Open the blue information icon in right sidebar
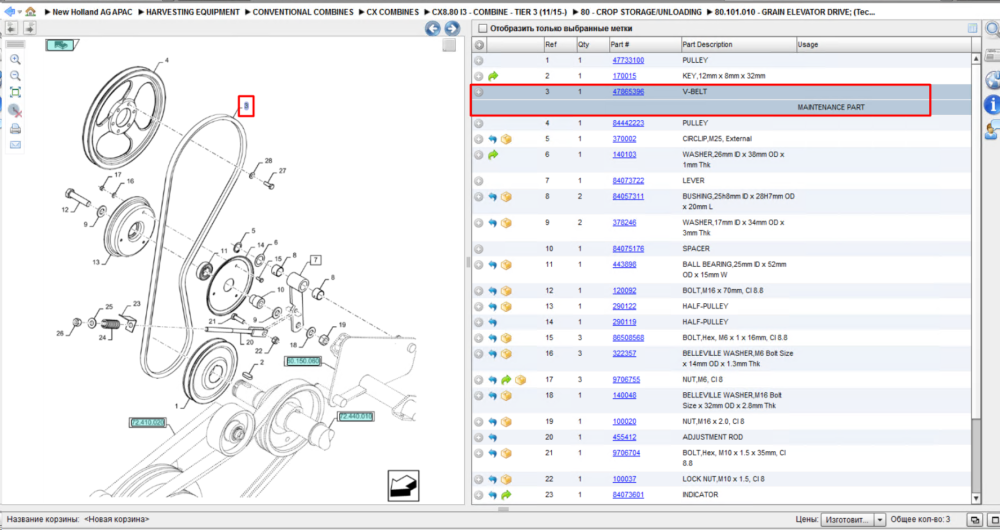1000x530 pixels. (x=992, y=105)
